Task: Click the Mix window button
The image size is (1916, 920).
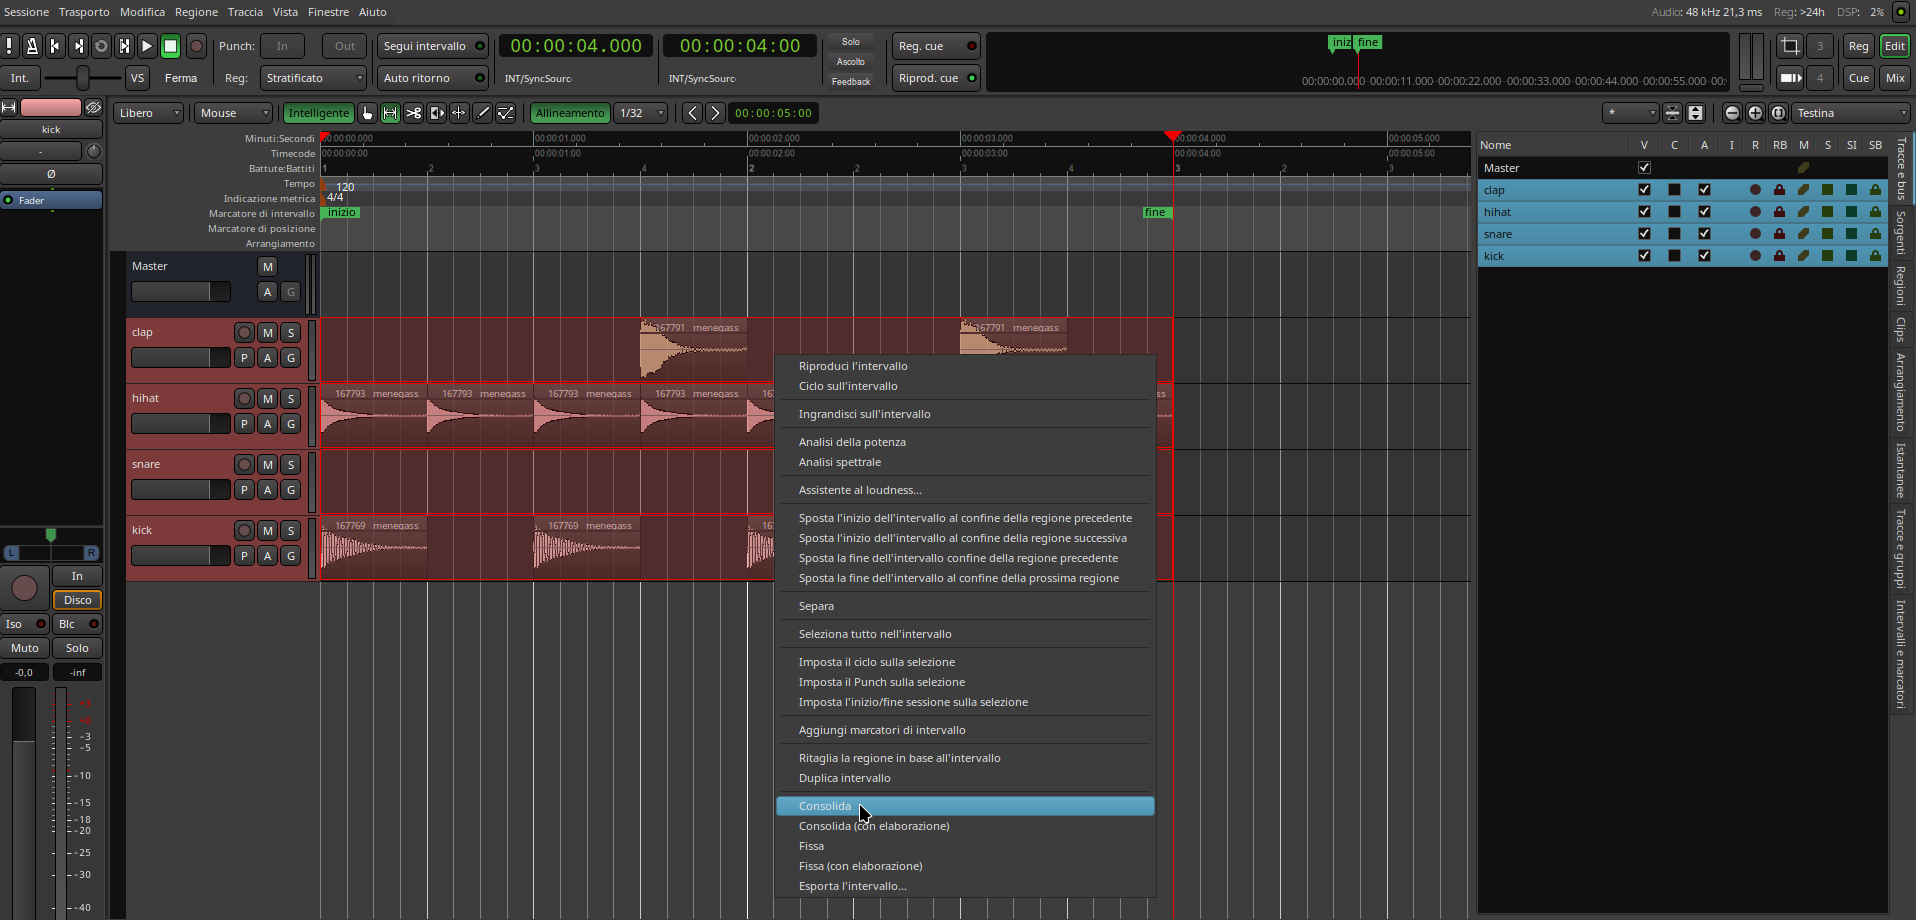Action: point(1895,78)
